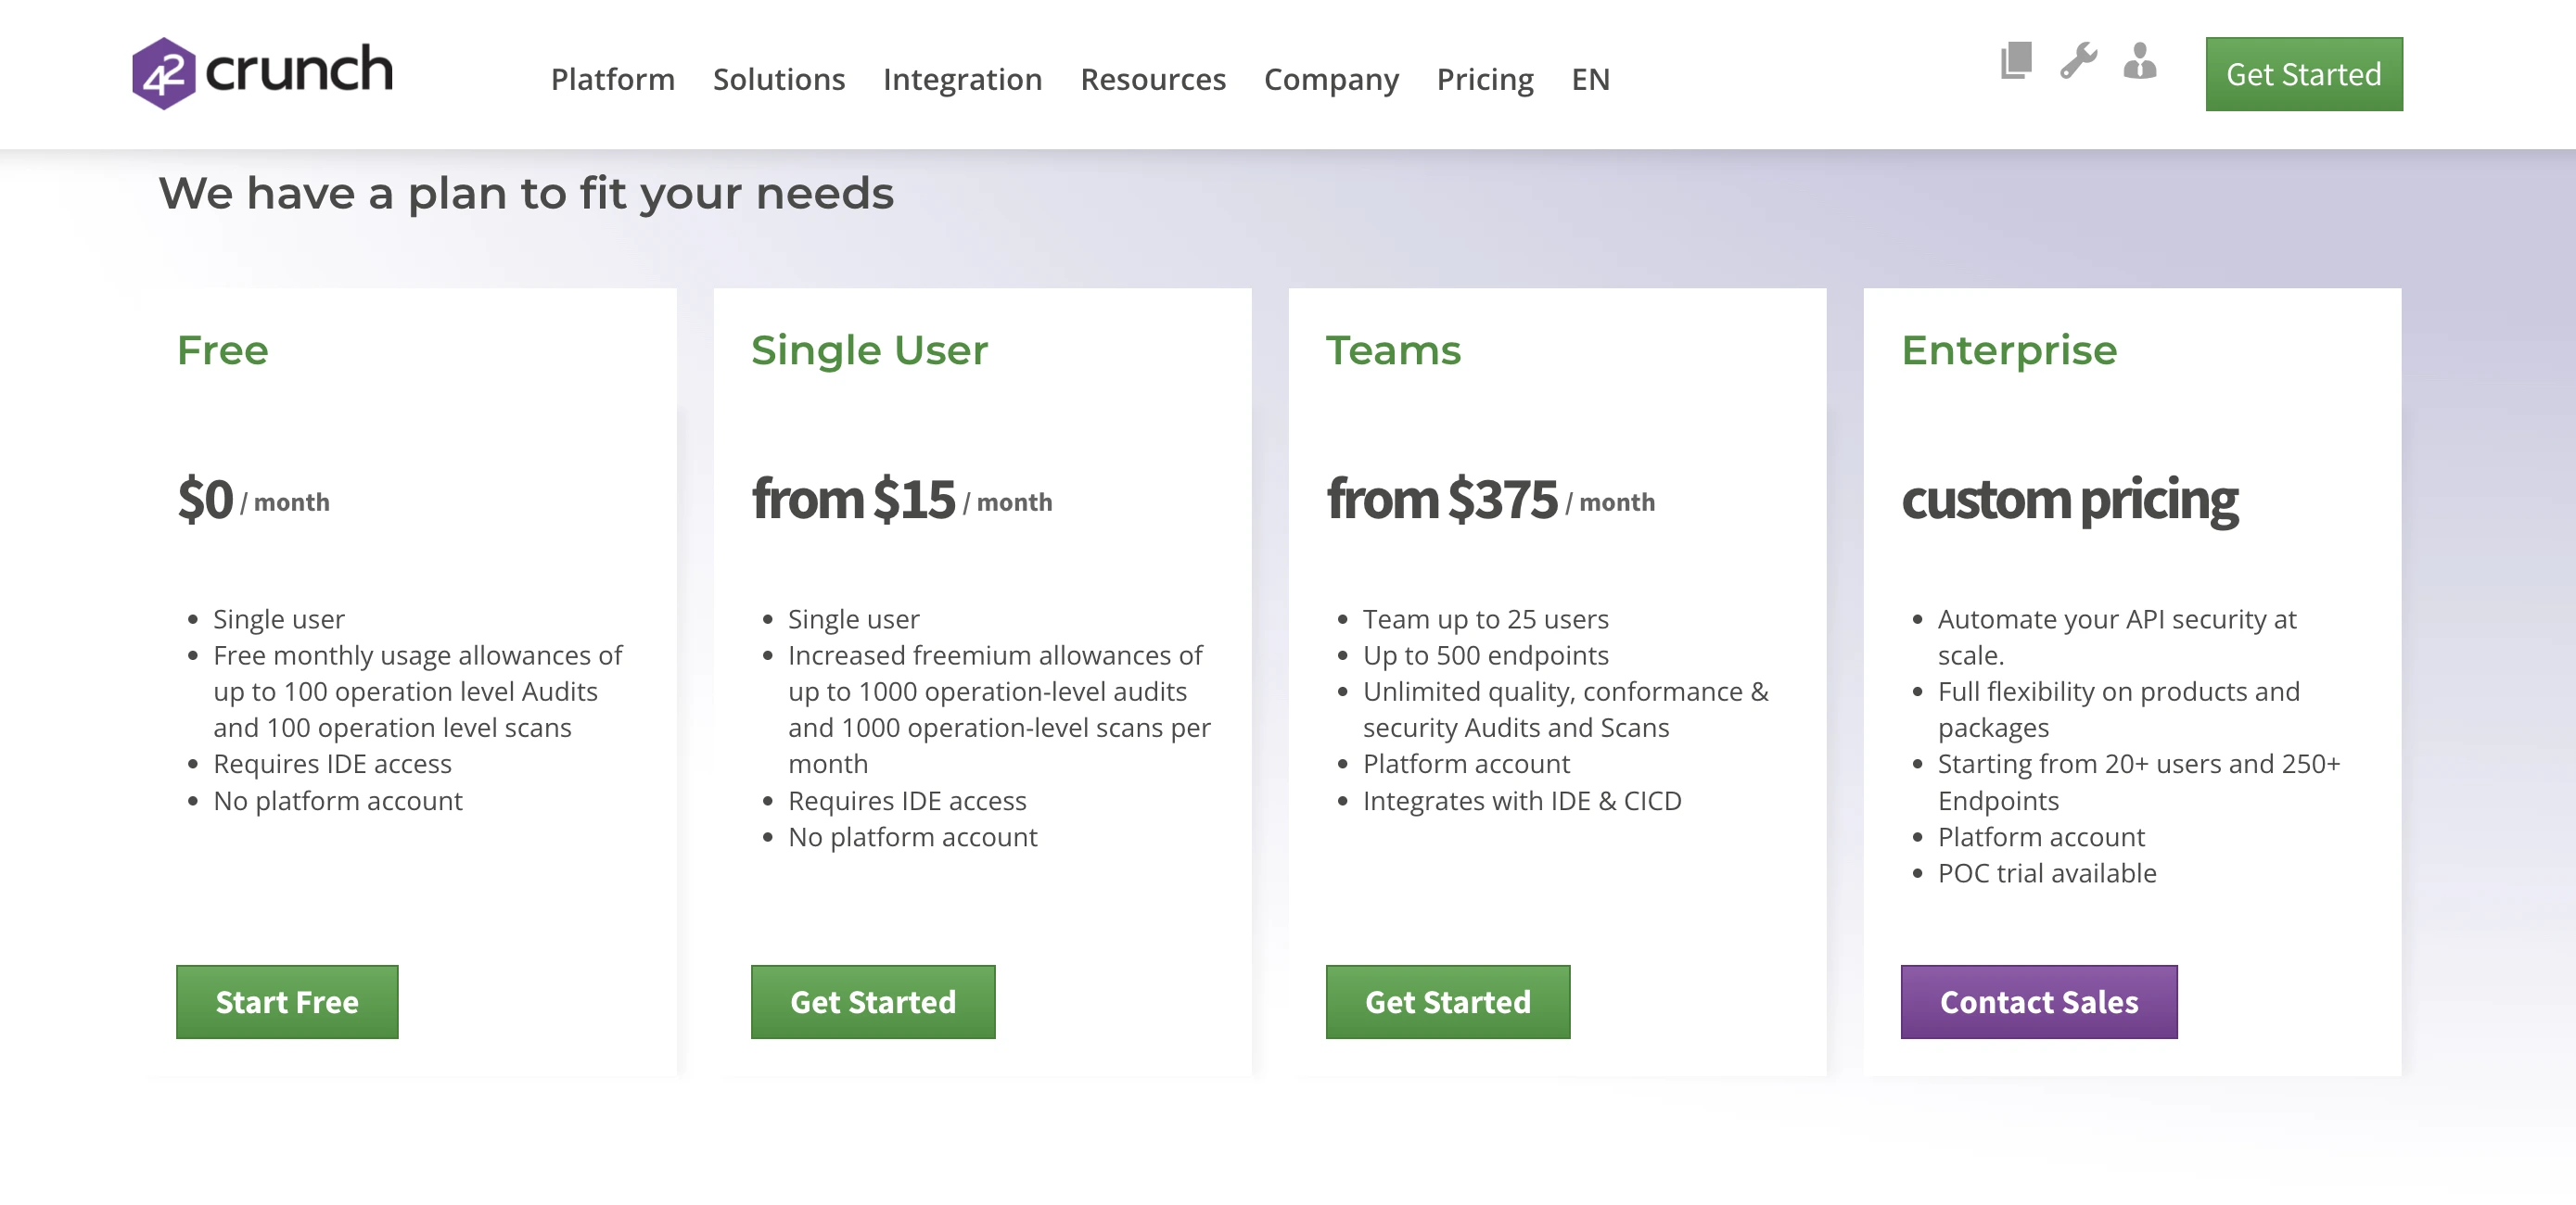Expand the Resources navigation menu

[1153, 78]
